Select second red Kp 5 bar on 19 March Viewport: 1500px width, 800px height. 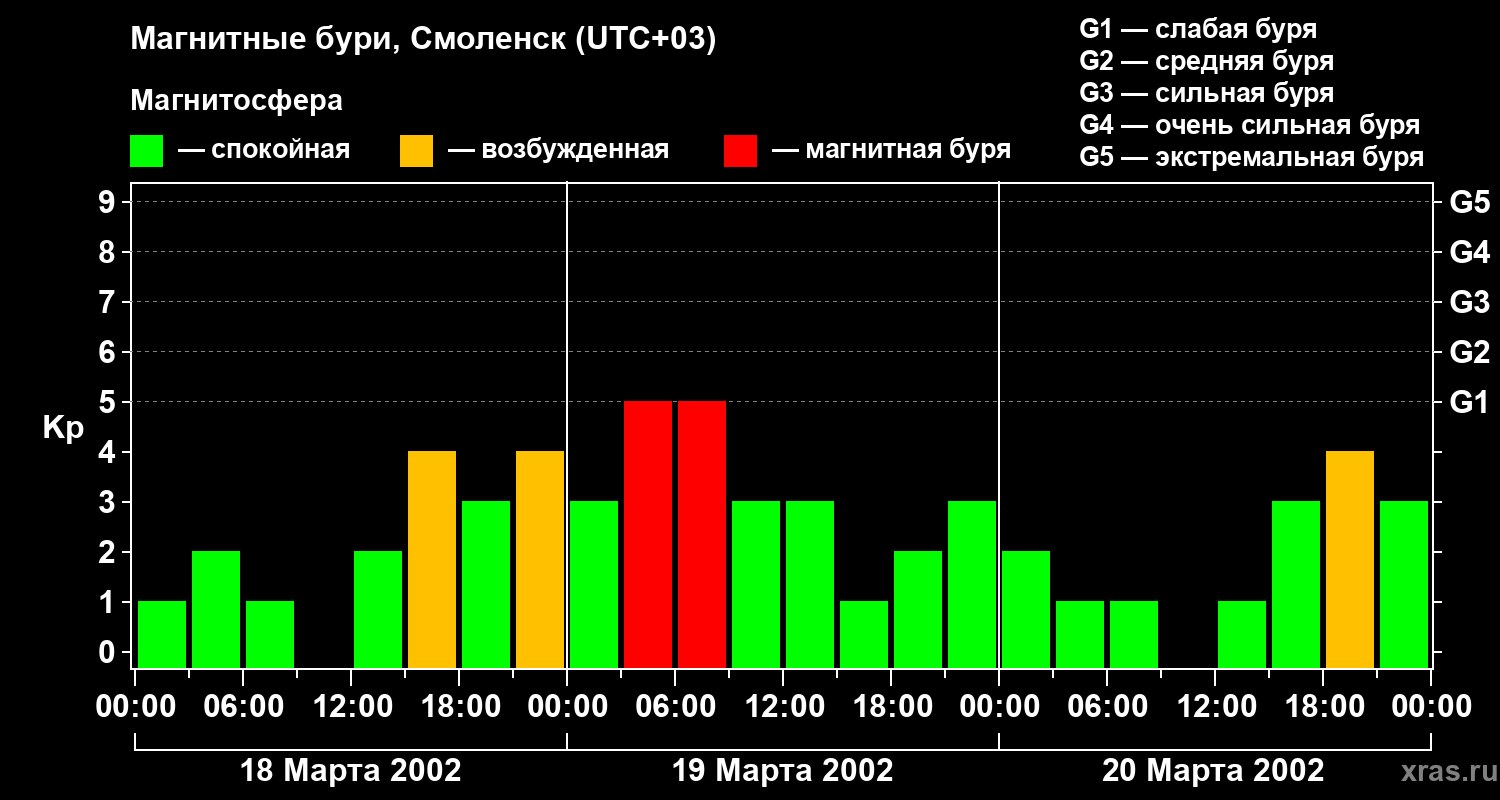coord(702,534)
